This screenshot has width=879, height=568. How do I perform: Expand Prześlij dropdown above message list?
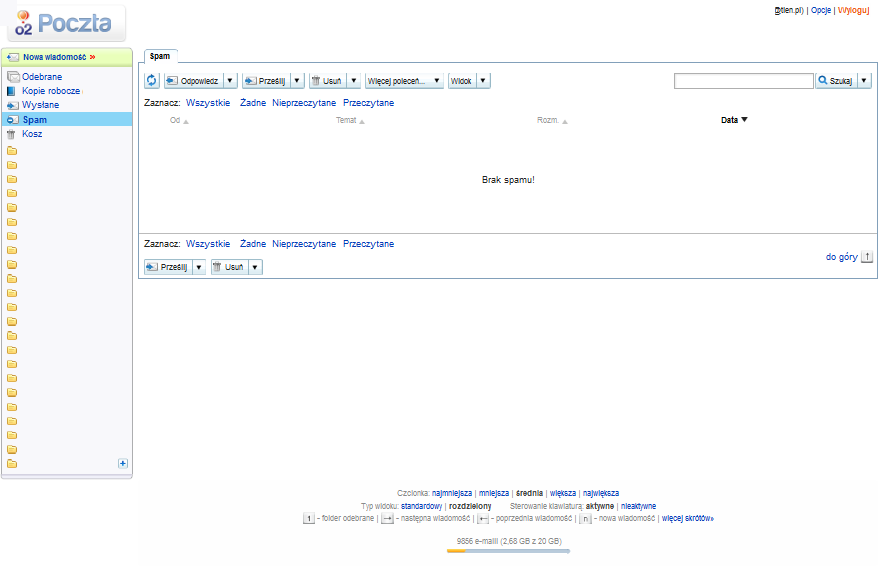297,81
